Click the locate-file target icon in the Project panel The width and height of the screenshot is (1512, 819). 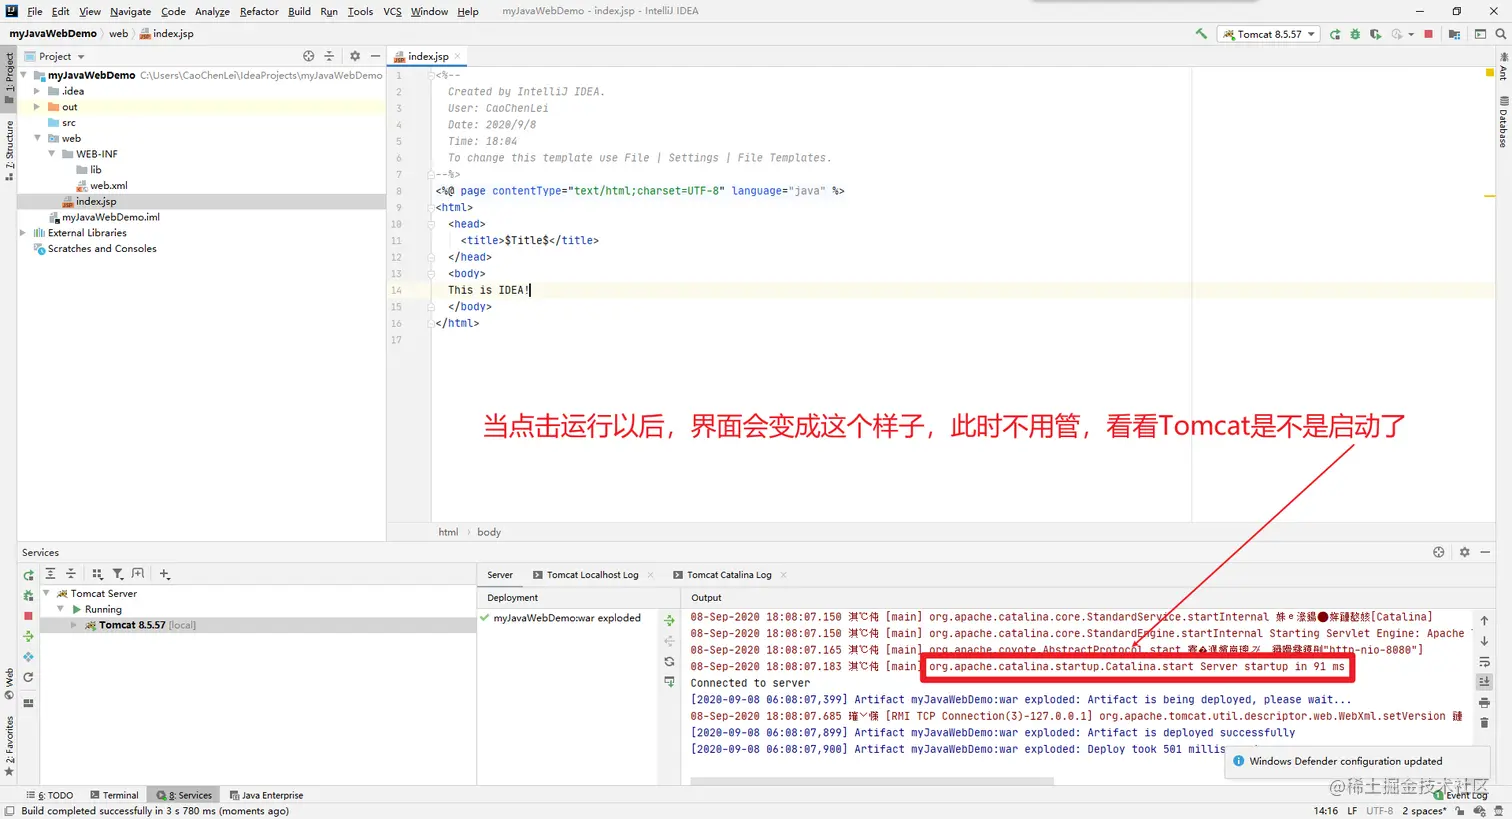pos(308,56)
